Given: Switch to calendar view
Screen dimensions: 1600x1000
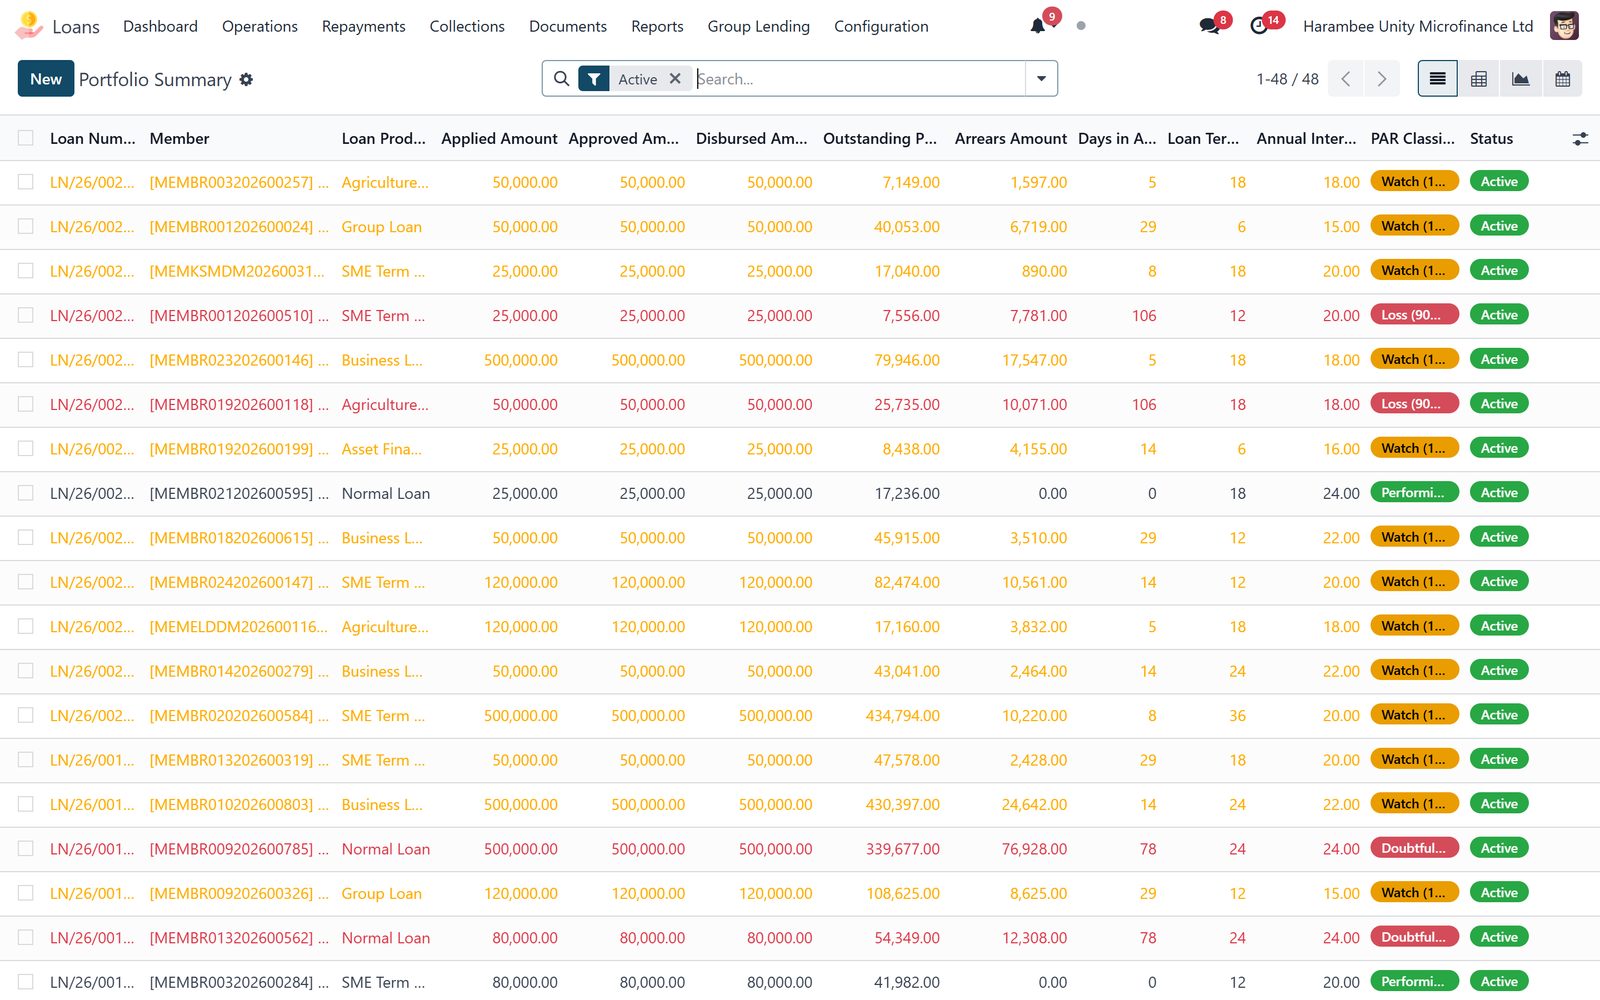Looking at the screenshot, I should pos(1563,79).
